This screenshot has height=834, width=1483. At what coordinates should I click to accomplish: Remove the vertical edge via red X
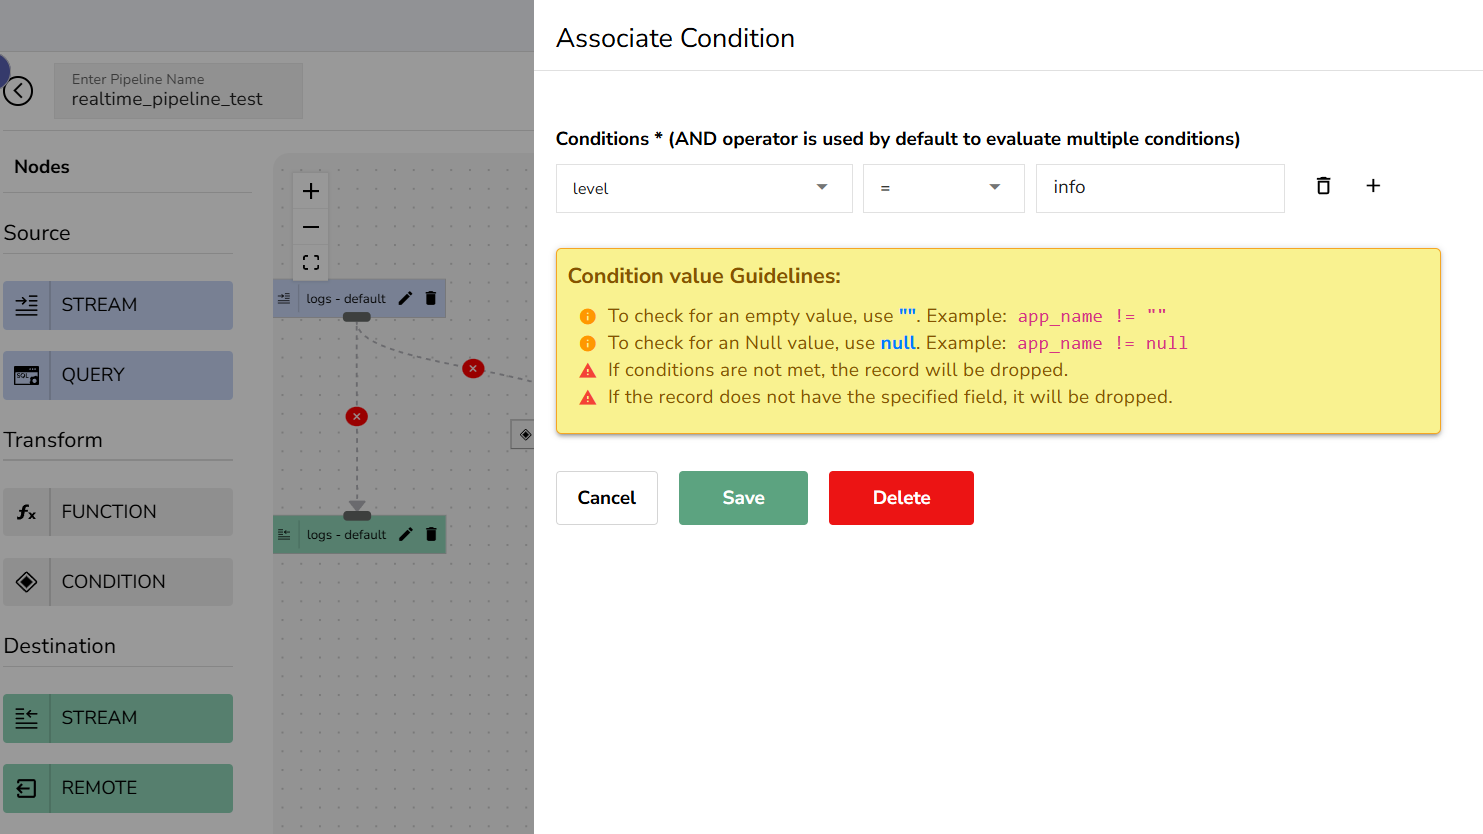(x=356, y=416)
